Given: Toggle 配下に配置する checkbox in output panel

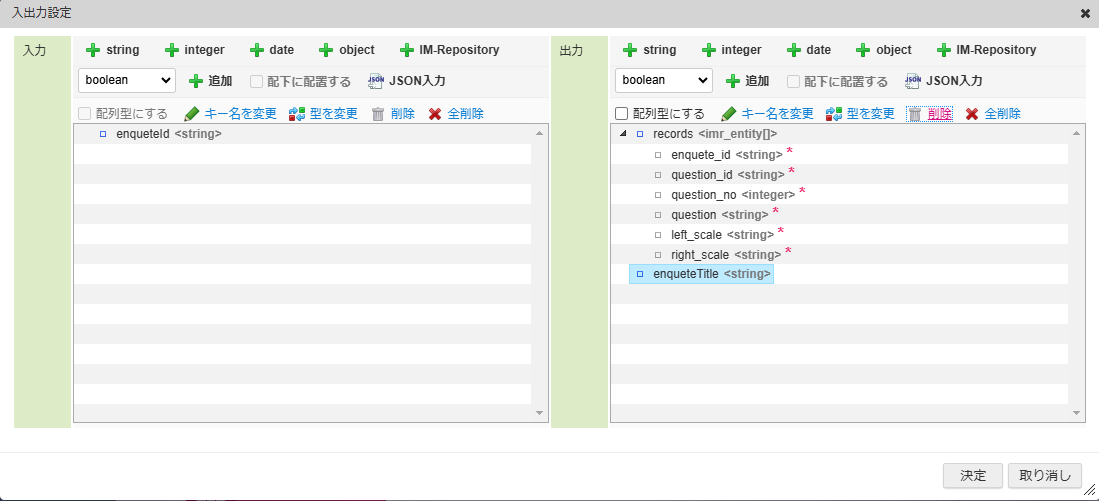Looking at the screenshot, I should tap(794, 82).
